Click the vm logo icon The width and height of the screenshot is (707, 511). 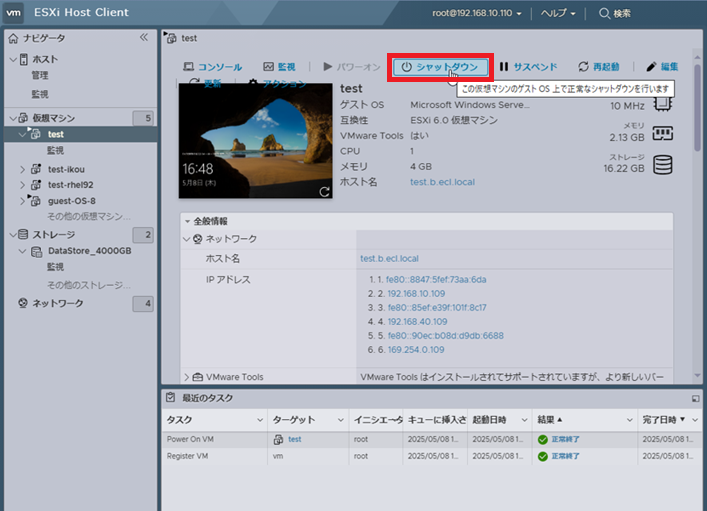point(14,13)
